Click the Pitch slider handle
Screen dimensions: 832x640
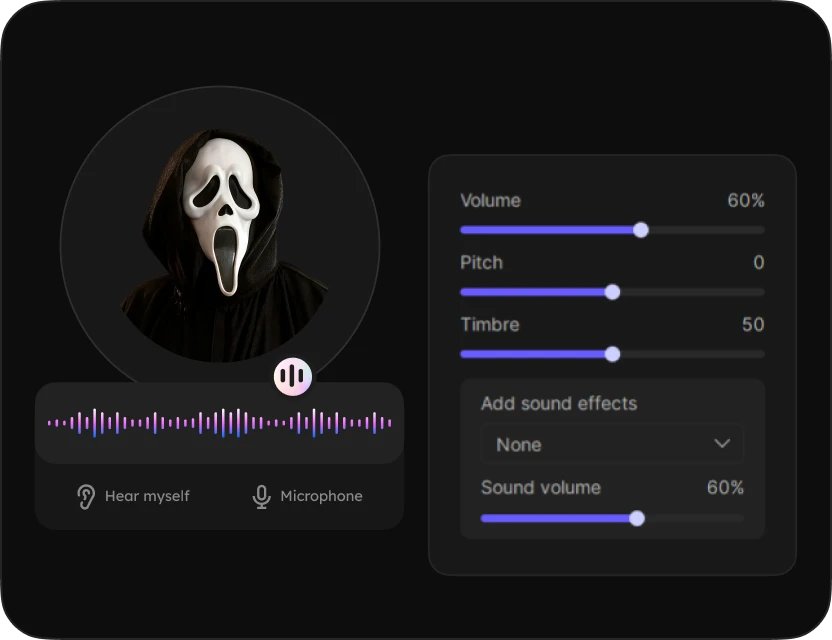pyautogui.click(x=613, y=292)
